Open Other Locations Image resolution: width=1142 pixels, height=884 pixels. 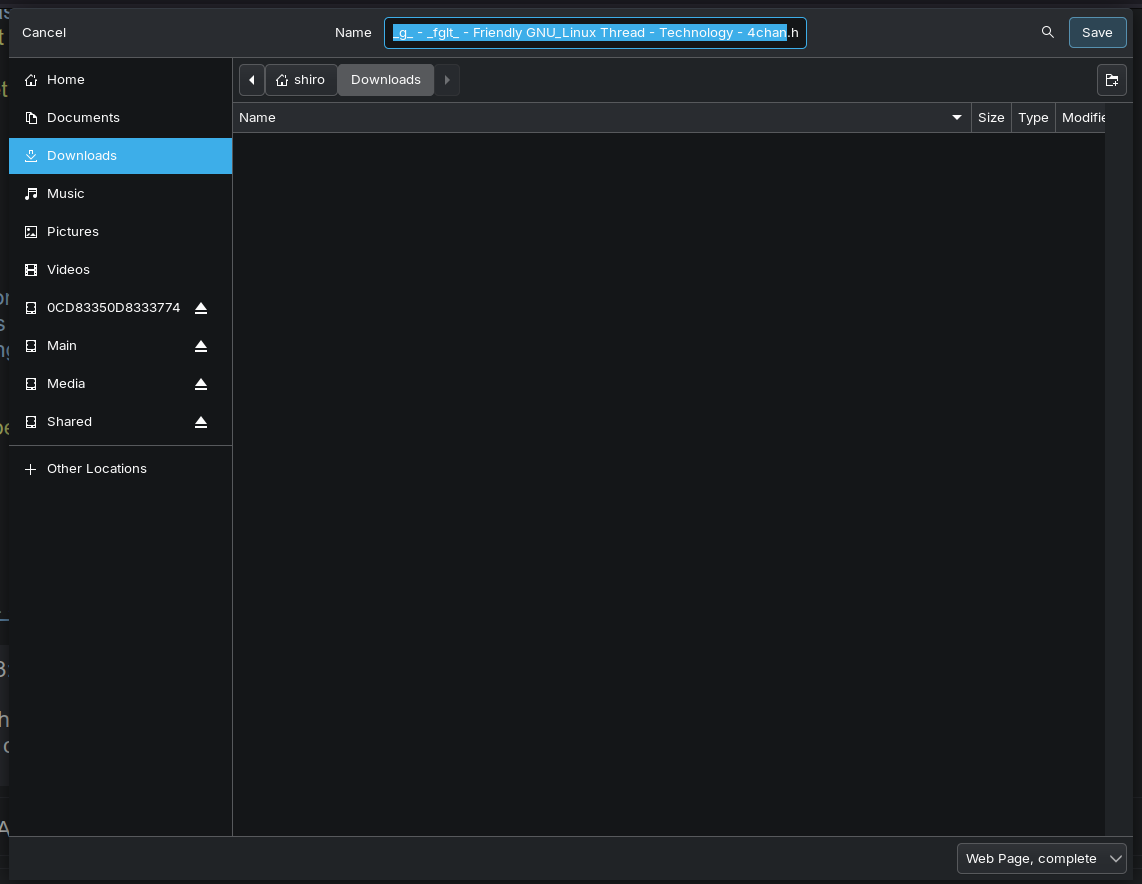[x=120, y=469]
